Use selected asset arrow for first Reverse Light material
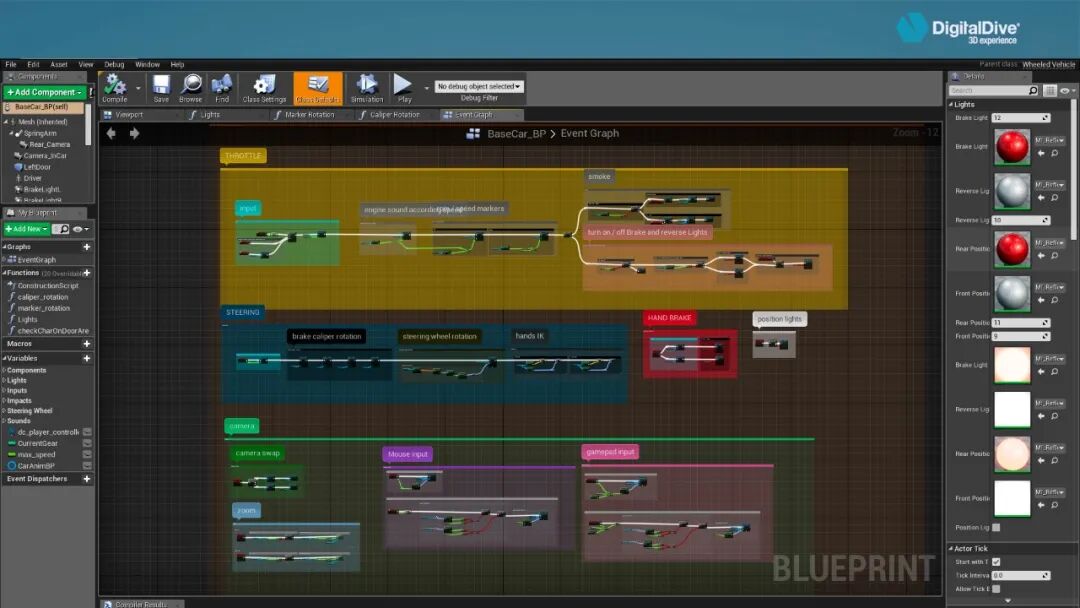This screenshot has width=1080, height=608. pos(1041,198)
